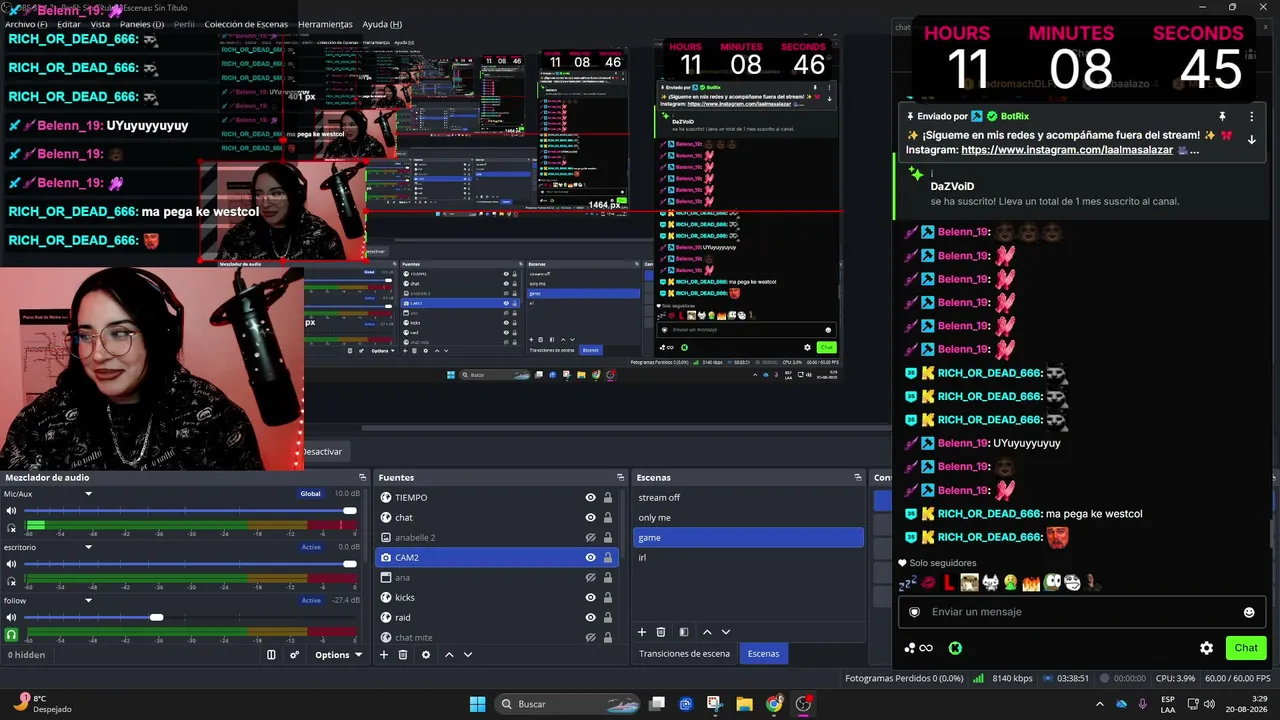Open the Editar menu

[69, 24]
